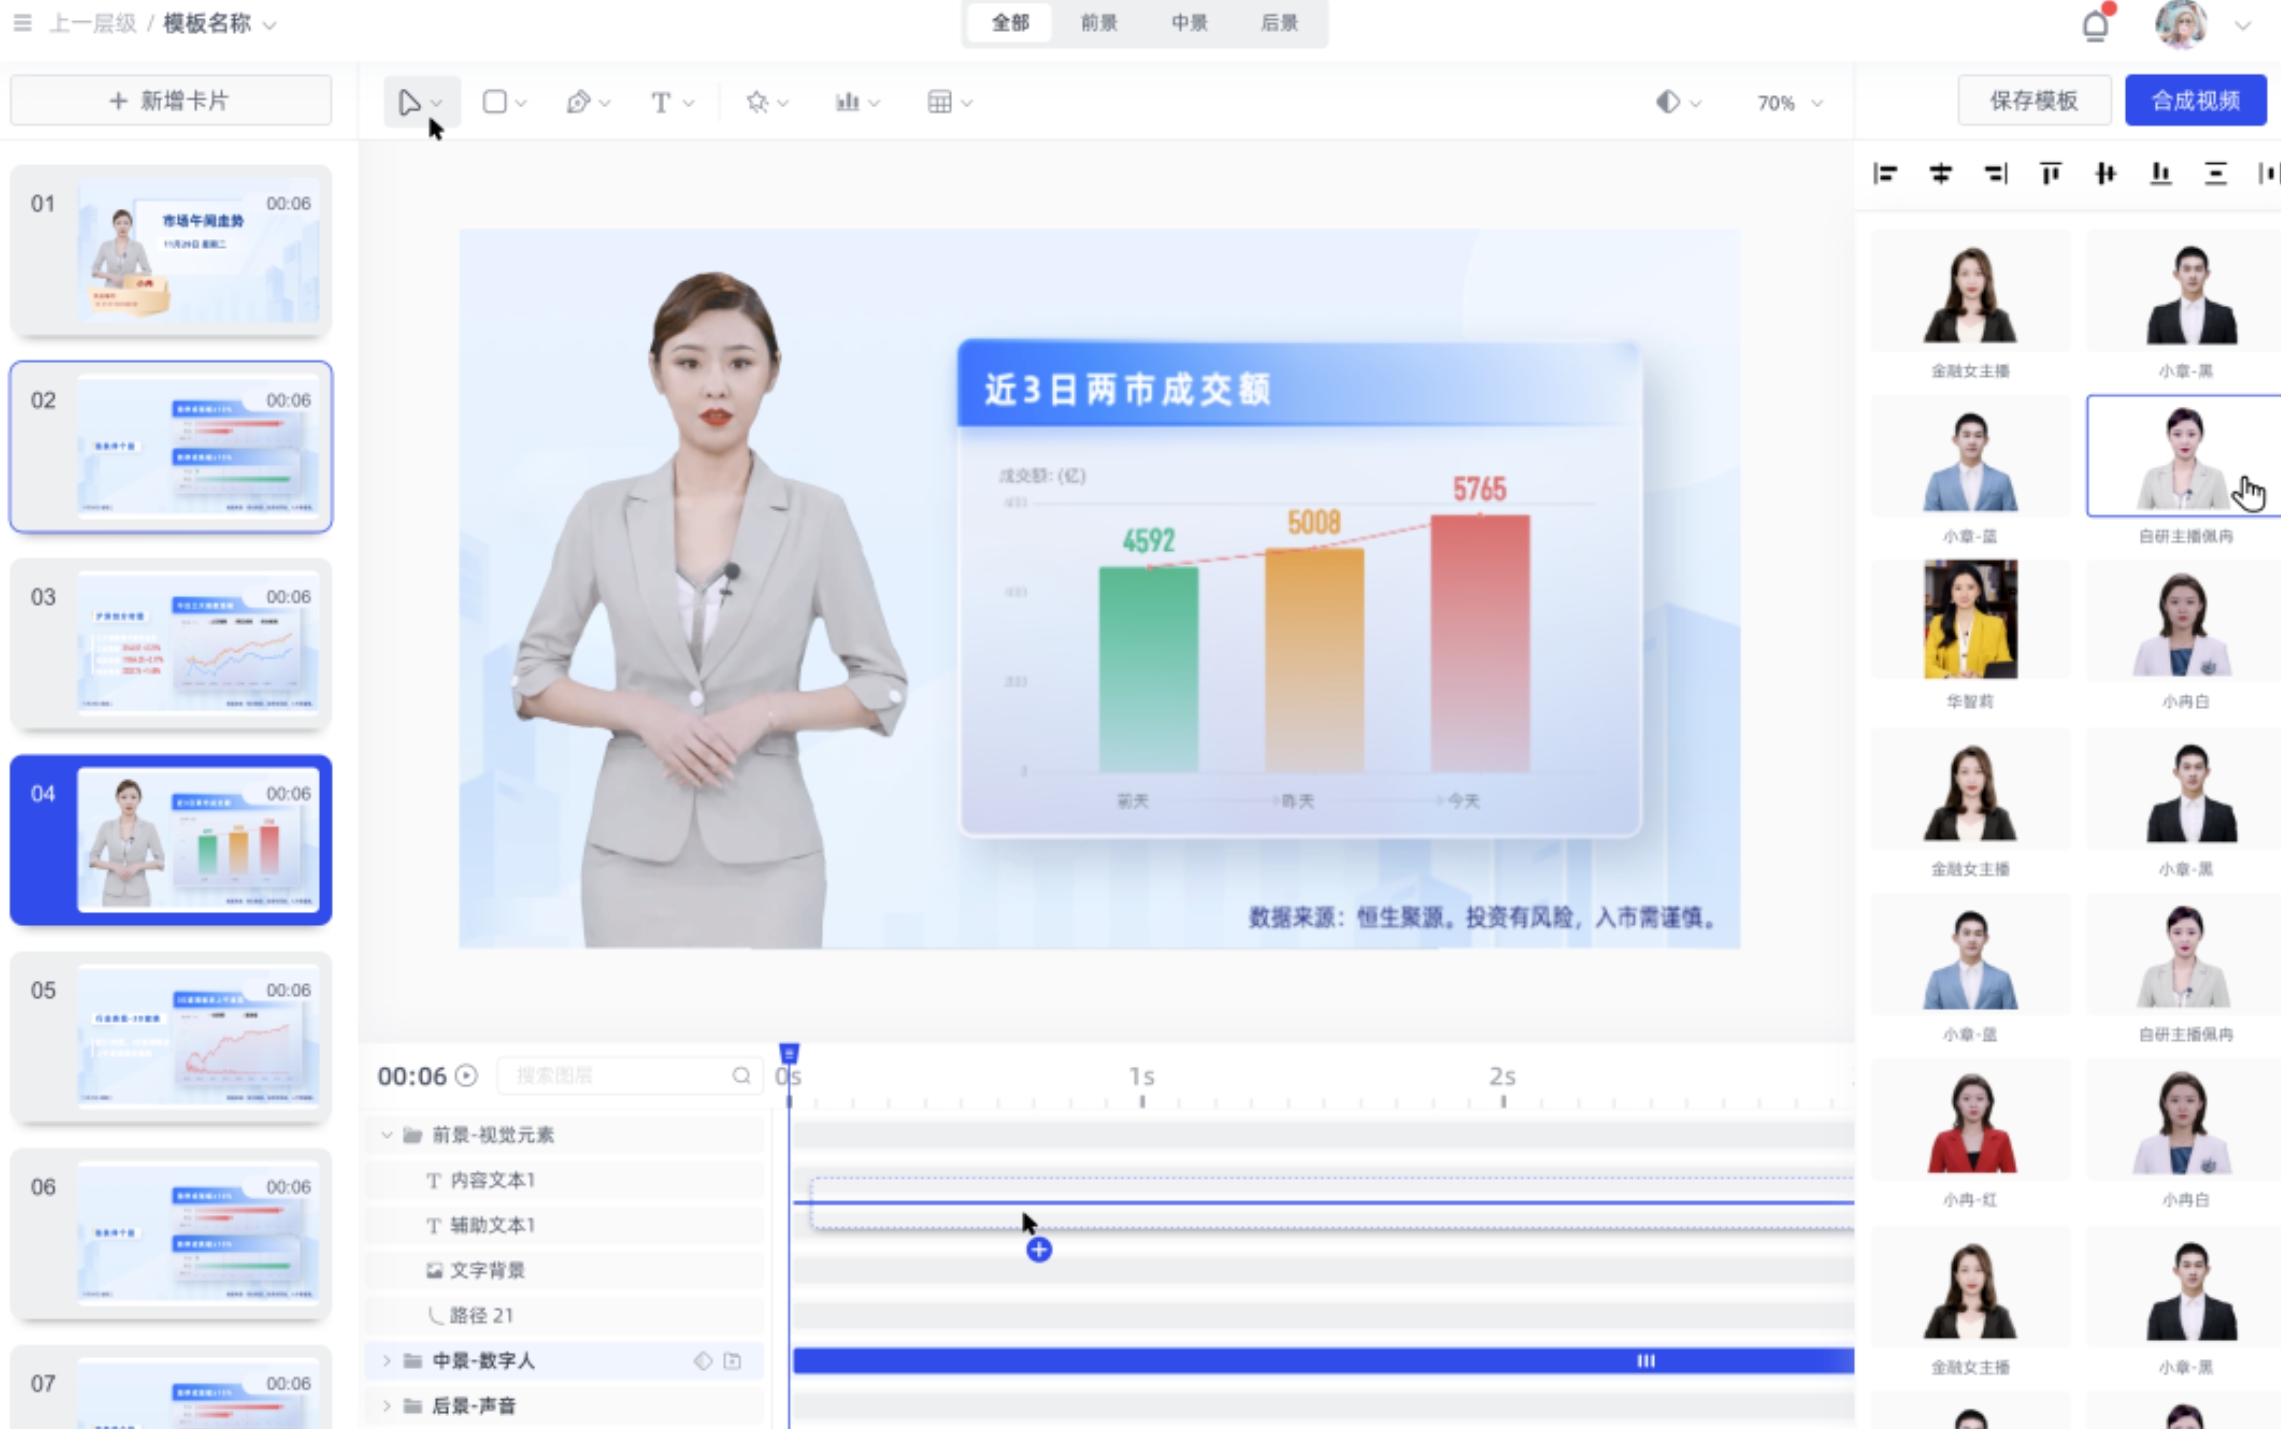The height and width of the screenshot is (1429, 2281).
Task: Align selected objects to right edge
Action: [1995, 174]
